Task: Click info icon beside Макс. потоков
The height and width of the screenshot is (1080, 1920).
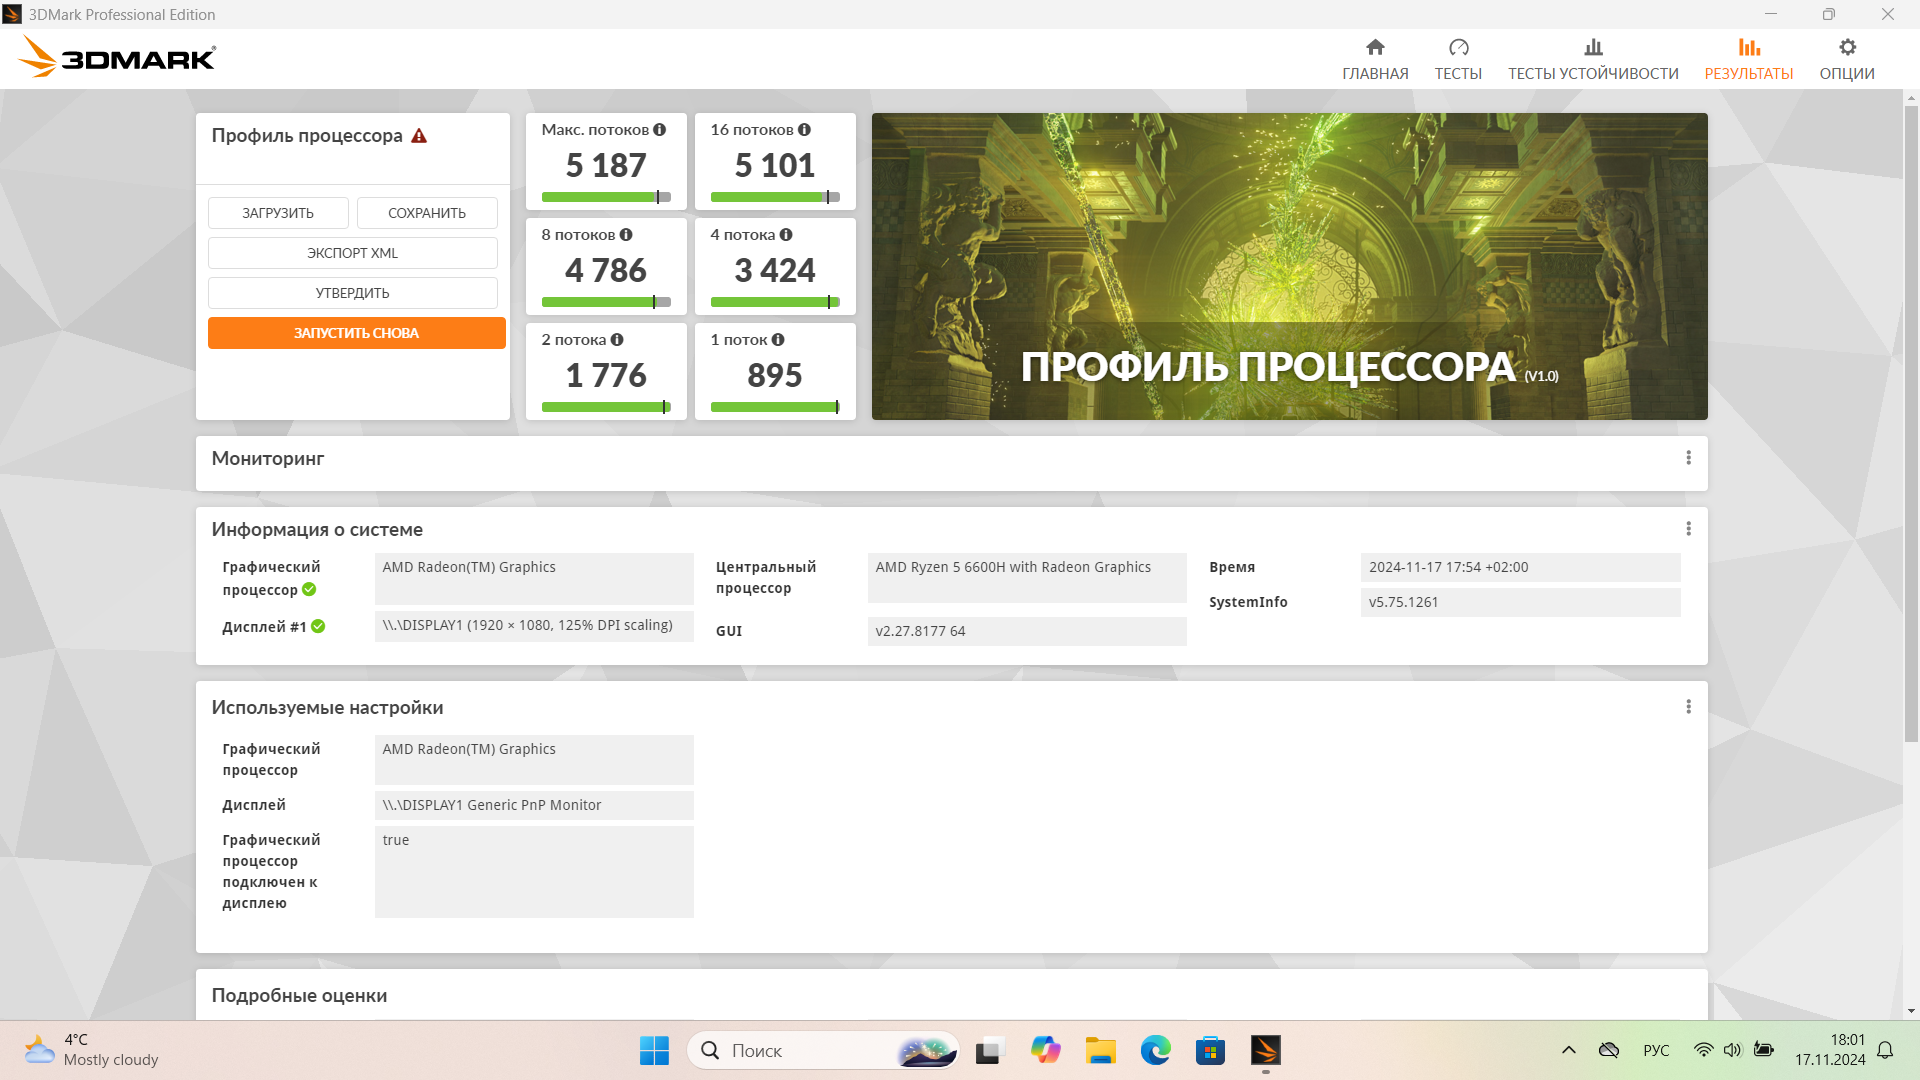Action: point(659,130)
